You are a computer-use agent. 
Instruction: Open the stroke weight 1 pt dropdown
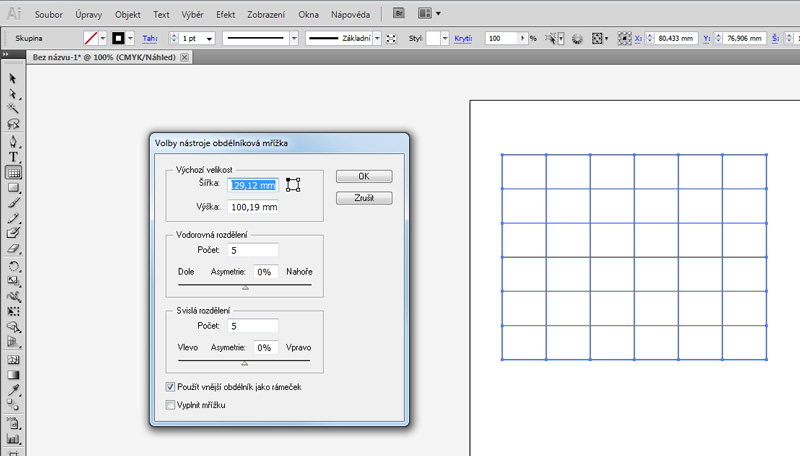coord(207,38)
